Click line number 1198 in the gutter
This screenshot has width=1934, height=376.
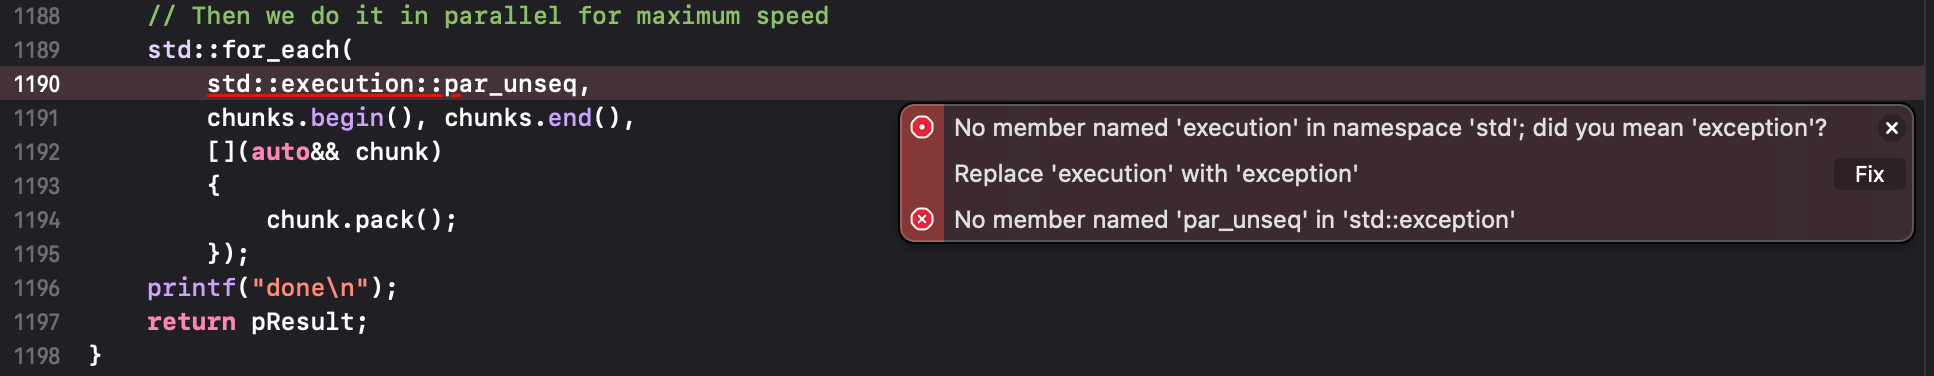click(37, 356)
